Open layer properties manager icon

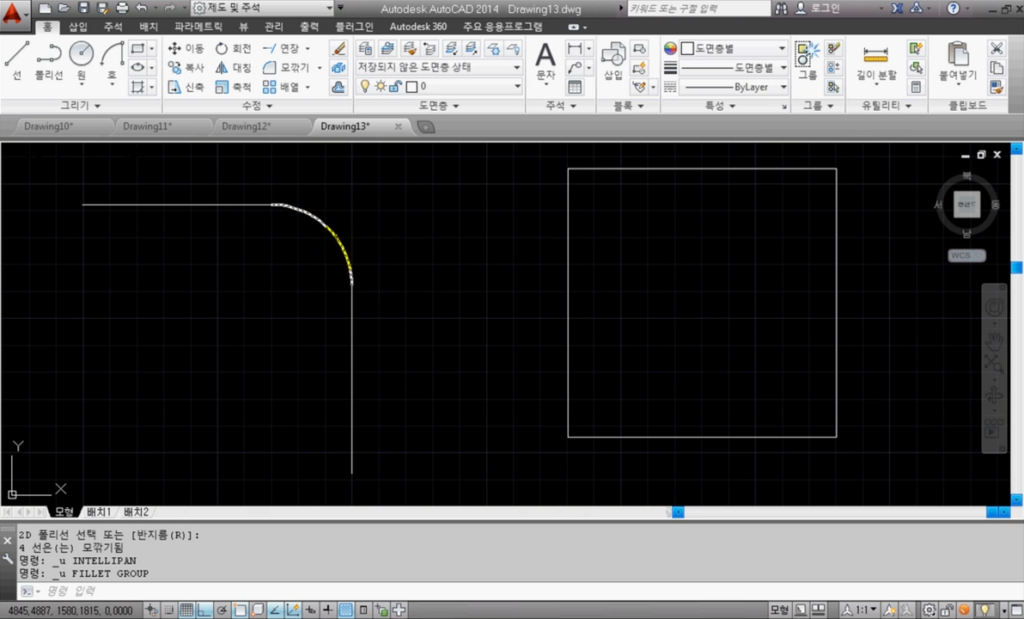365,48
